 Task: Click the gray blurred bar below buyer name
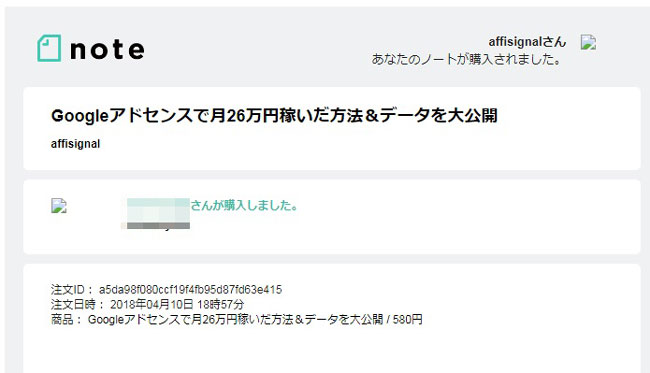158,225
